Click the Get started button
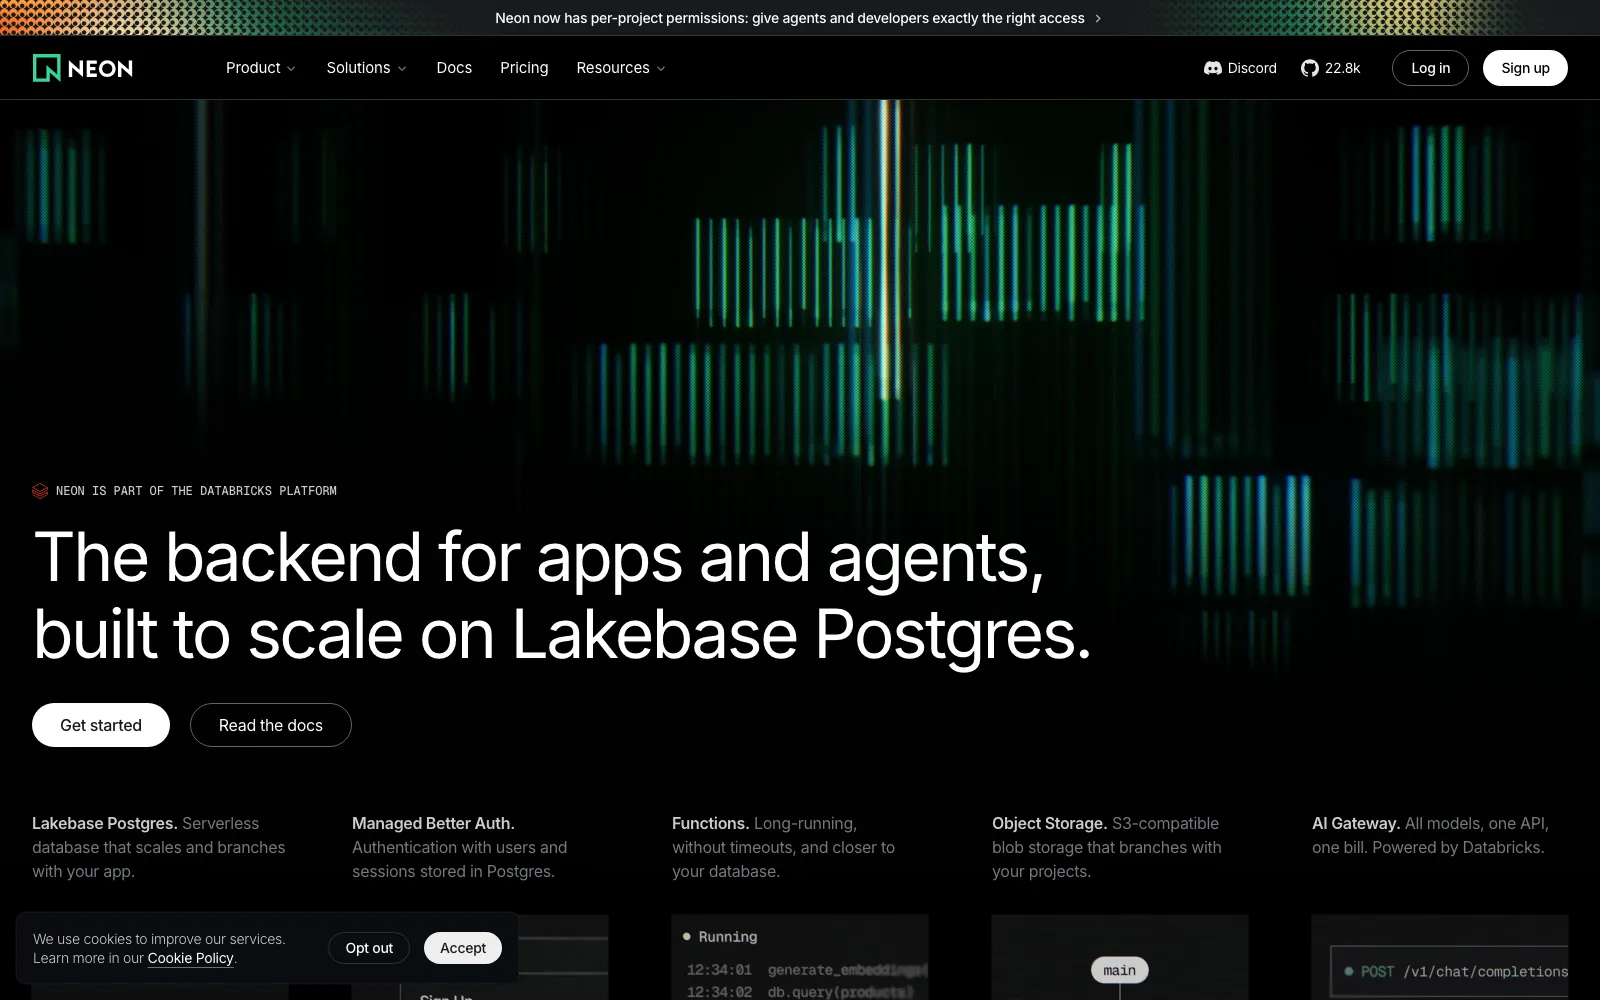Screen dimensions: 1600x1000 point(101,725)
